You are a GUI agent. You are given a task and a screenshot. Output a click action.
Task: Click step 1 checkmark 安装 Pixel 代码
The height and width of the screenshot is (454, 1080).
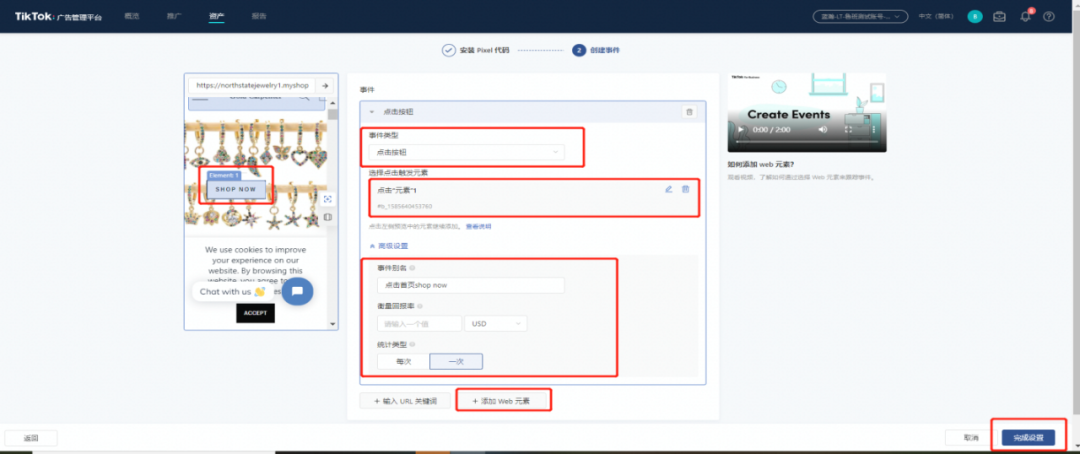448,50
